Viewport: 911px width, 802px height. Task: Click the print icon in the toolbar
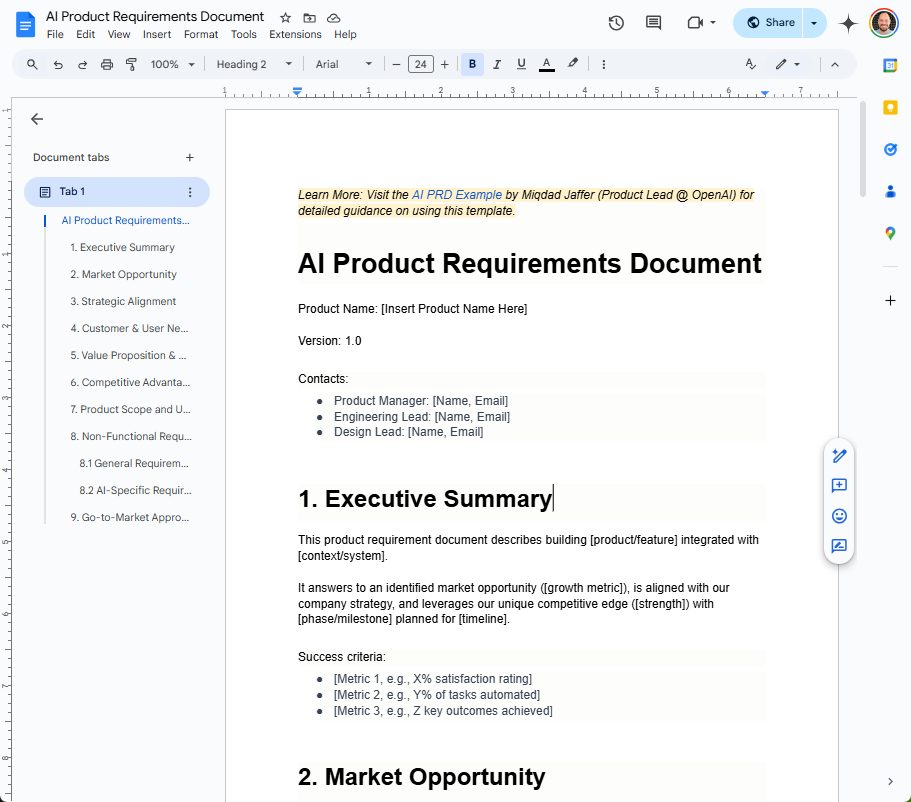(107, 63)
